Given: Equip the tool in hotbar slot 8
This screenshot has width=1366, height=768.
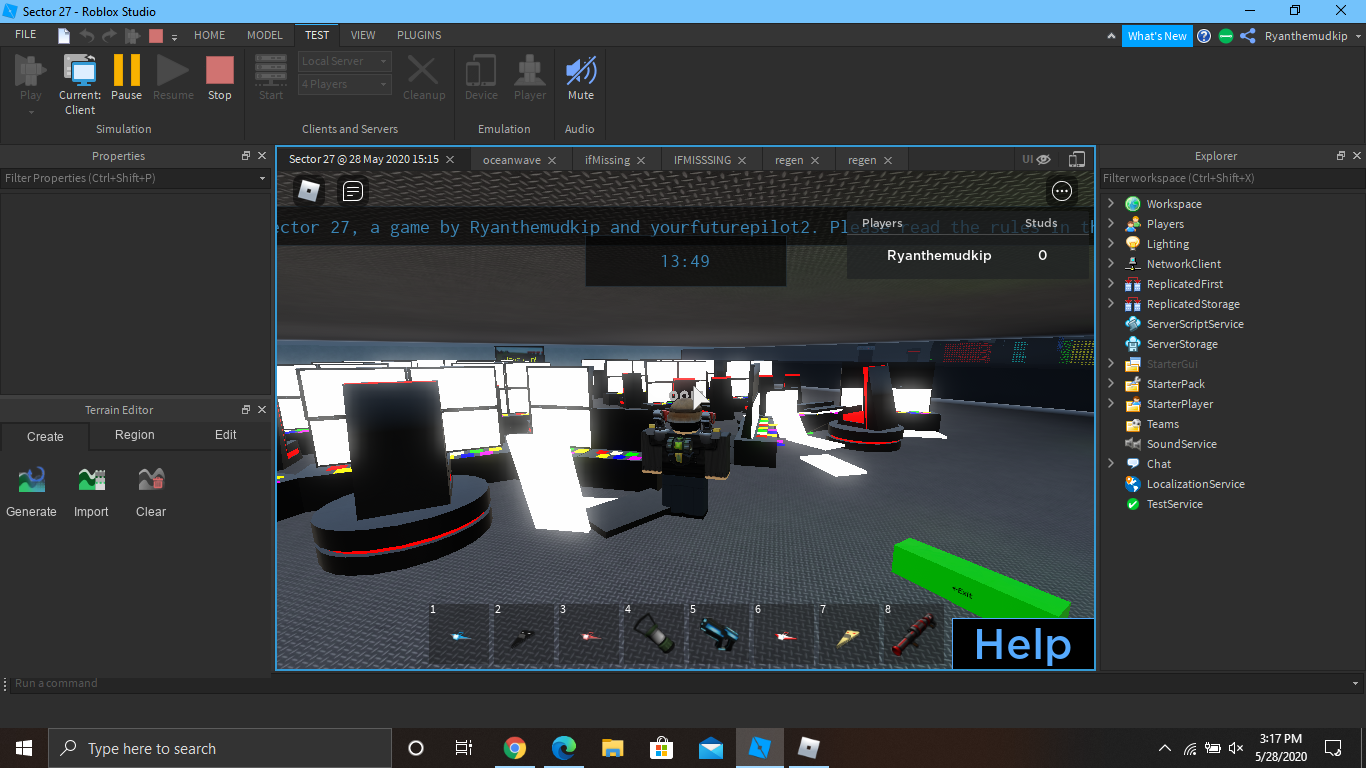Looking at the screenshot, I should point(915,634).
